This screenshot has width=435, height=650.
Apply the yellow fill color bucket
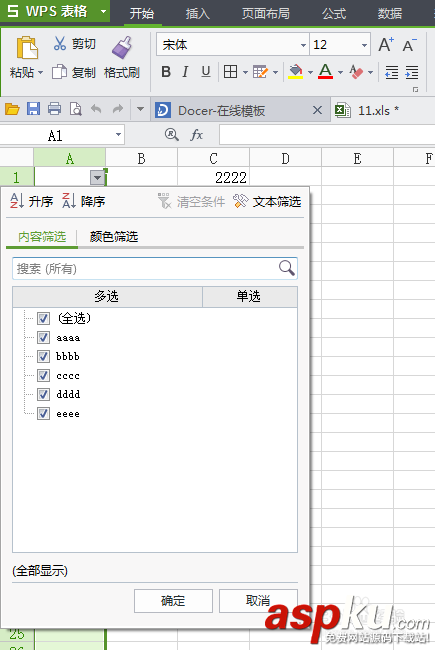(x=295, y=72)
